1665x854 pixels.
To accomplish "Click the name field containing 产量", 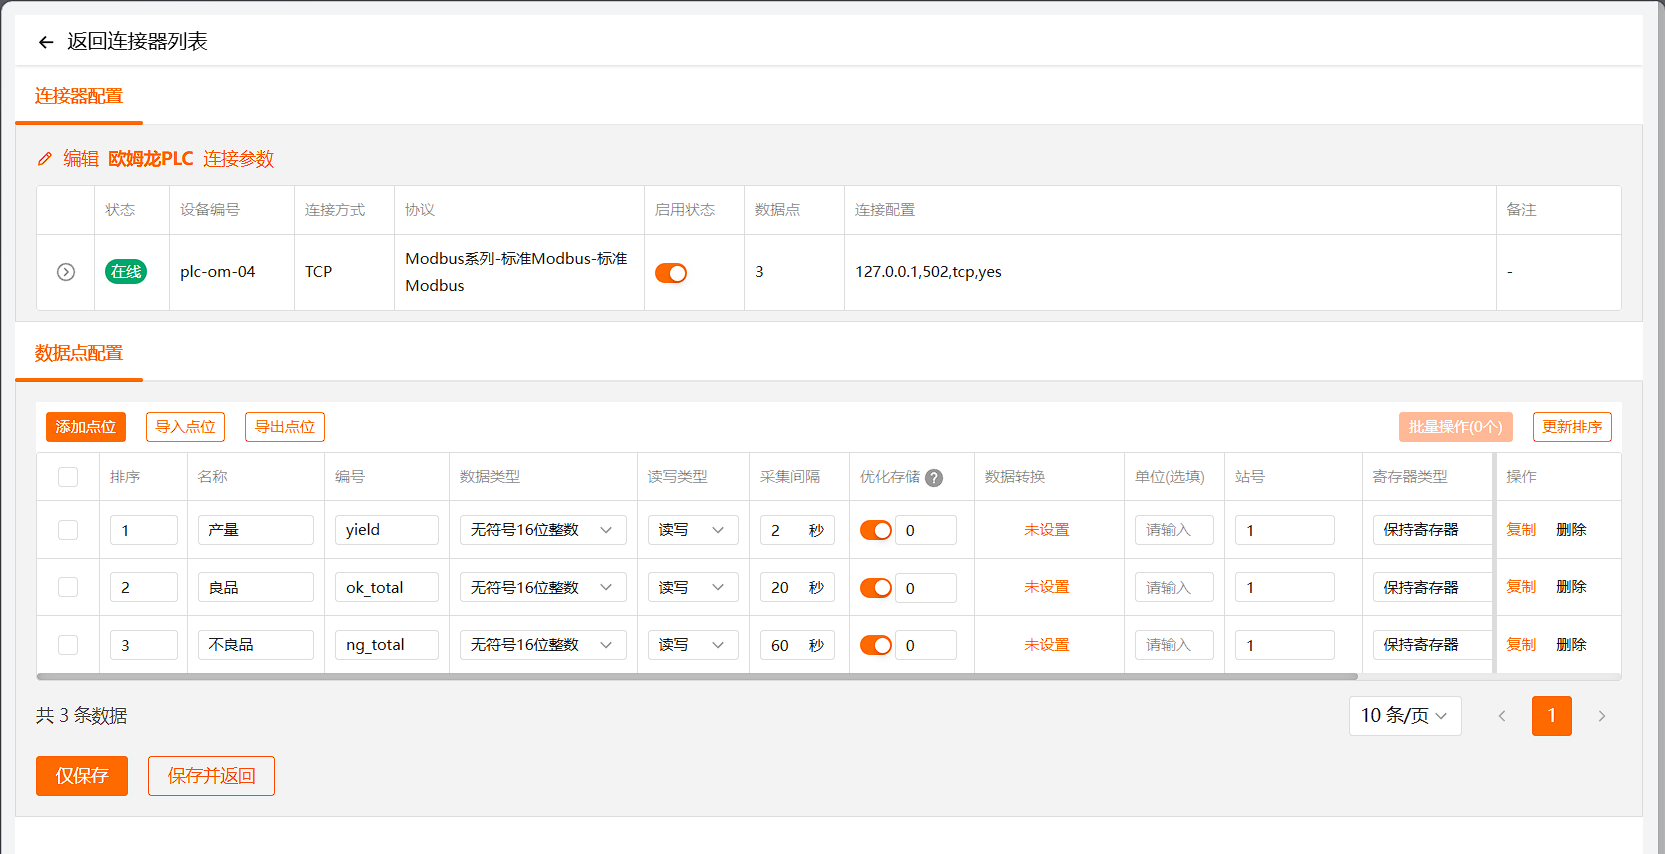I will [256, 530].
